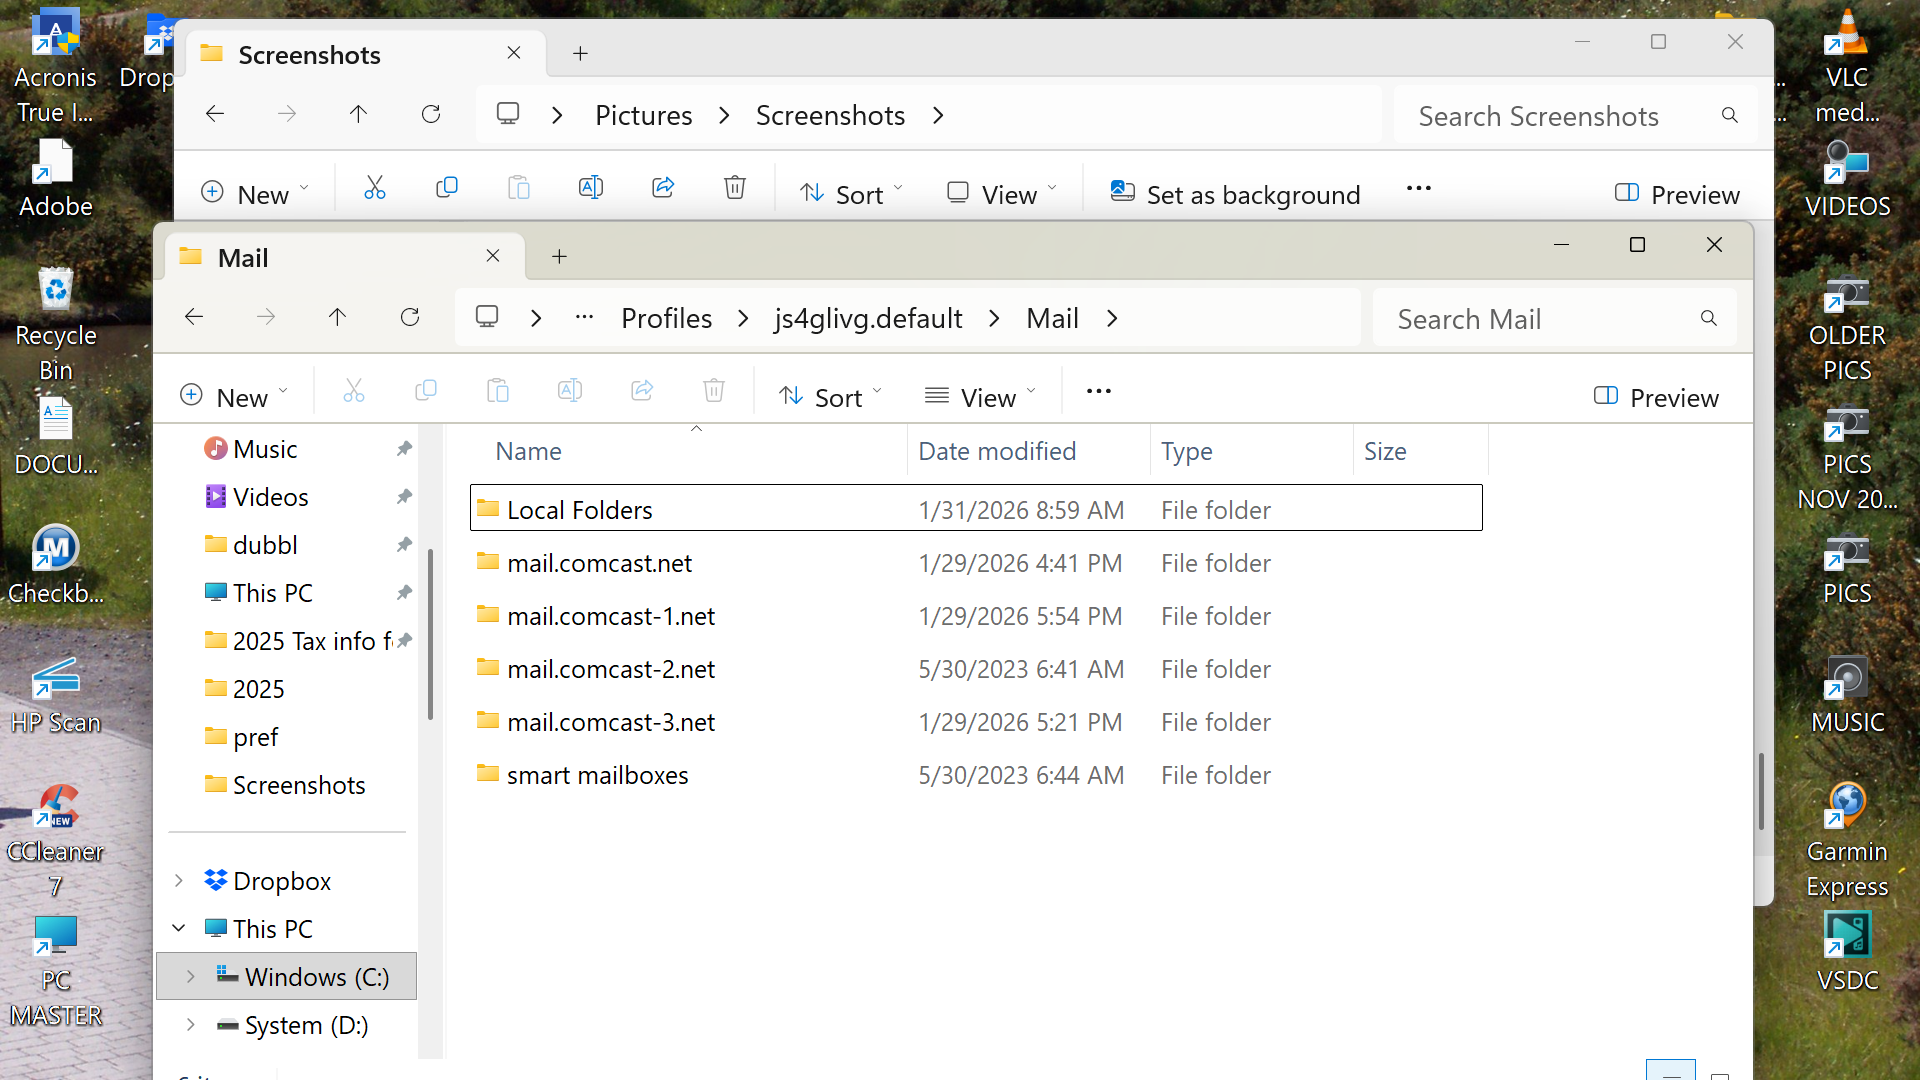This screenshot has height=1080, width=1920.
Task: Click See more ellipsis in Mail toolbar
Action: [x=1098, y=392]
